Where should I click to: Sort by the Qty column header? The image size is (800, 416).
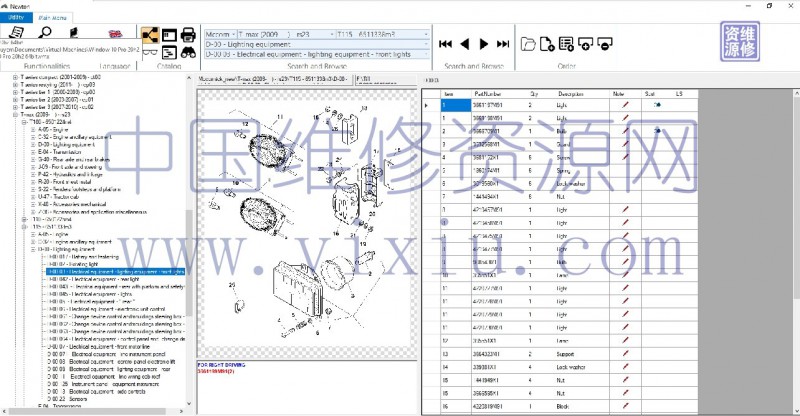[x=534, y=94]
